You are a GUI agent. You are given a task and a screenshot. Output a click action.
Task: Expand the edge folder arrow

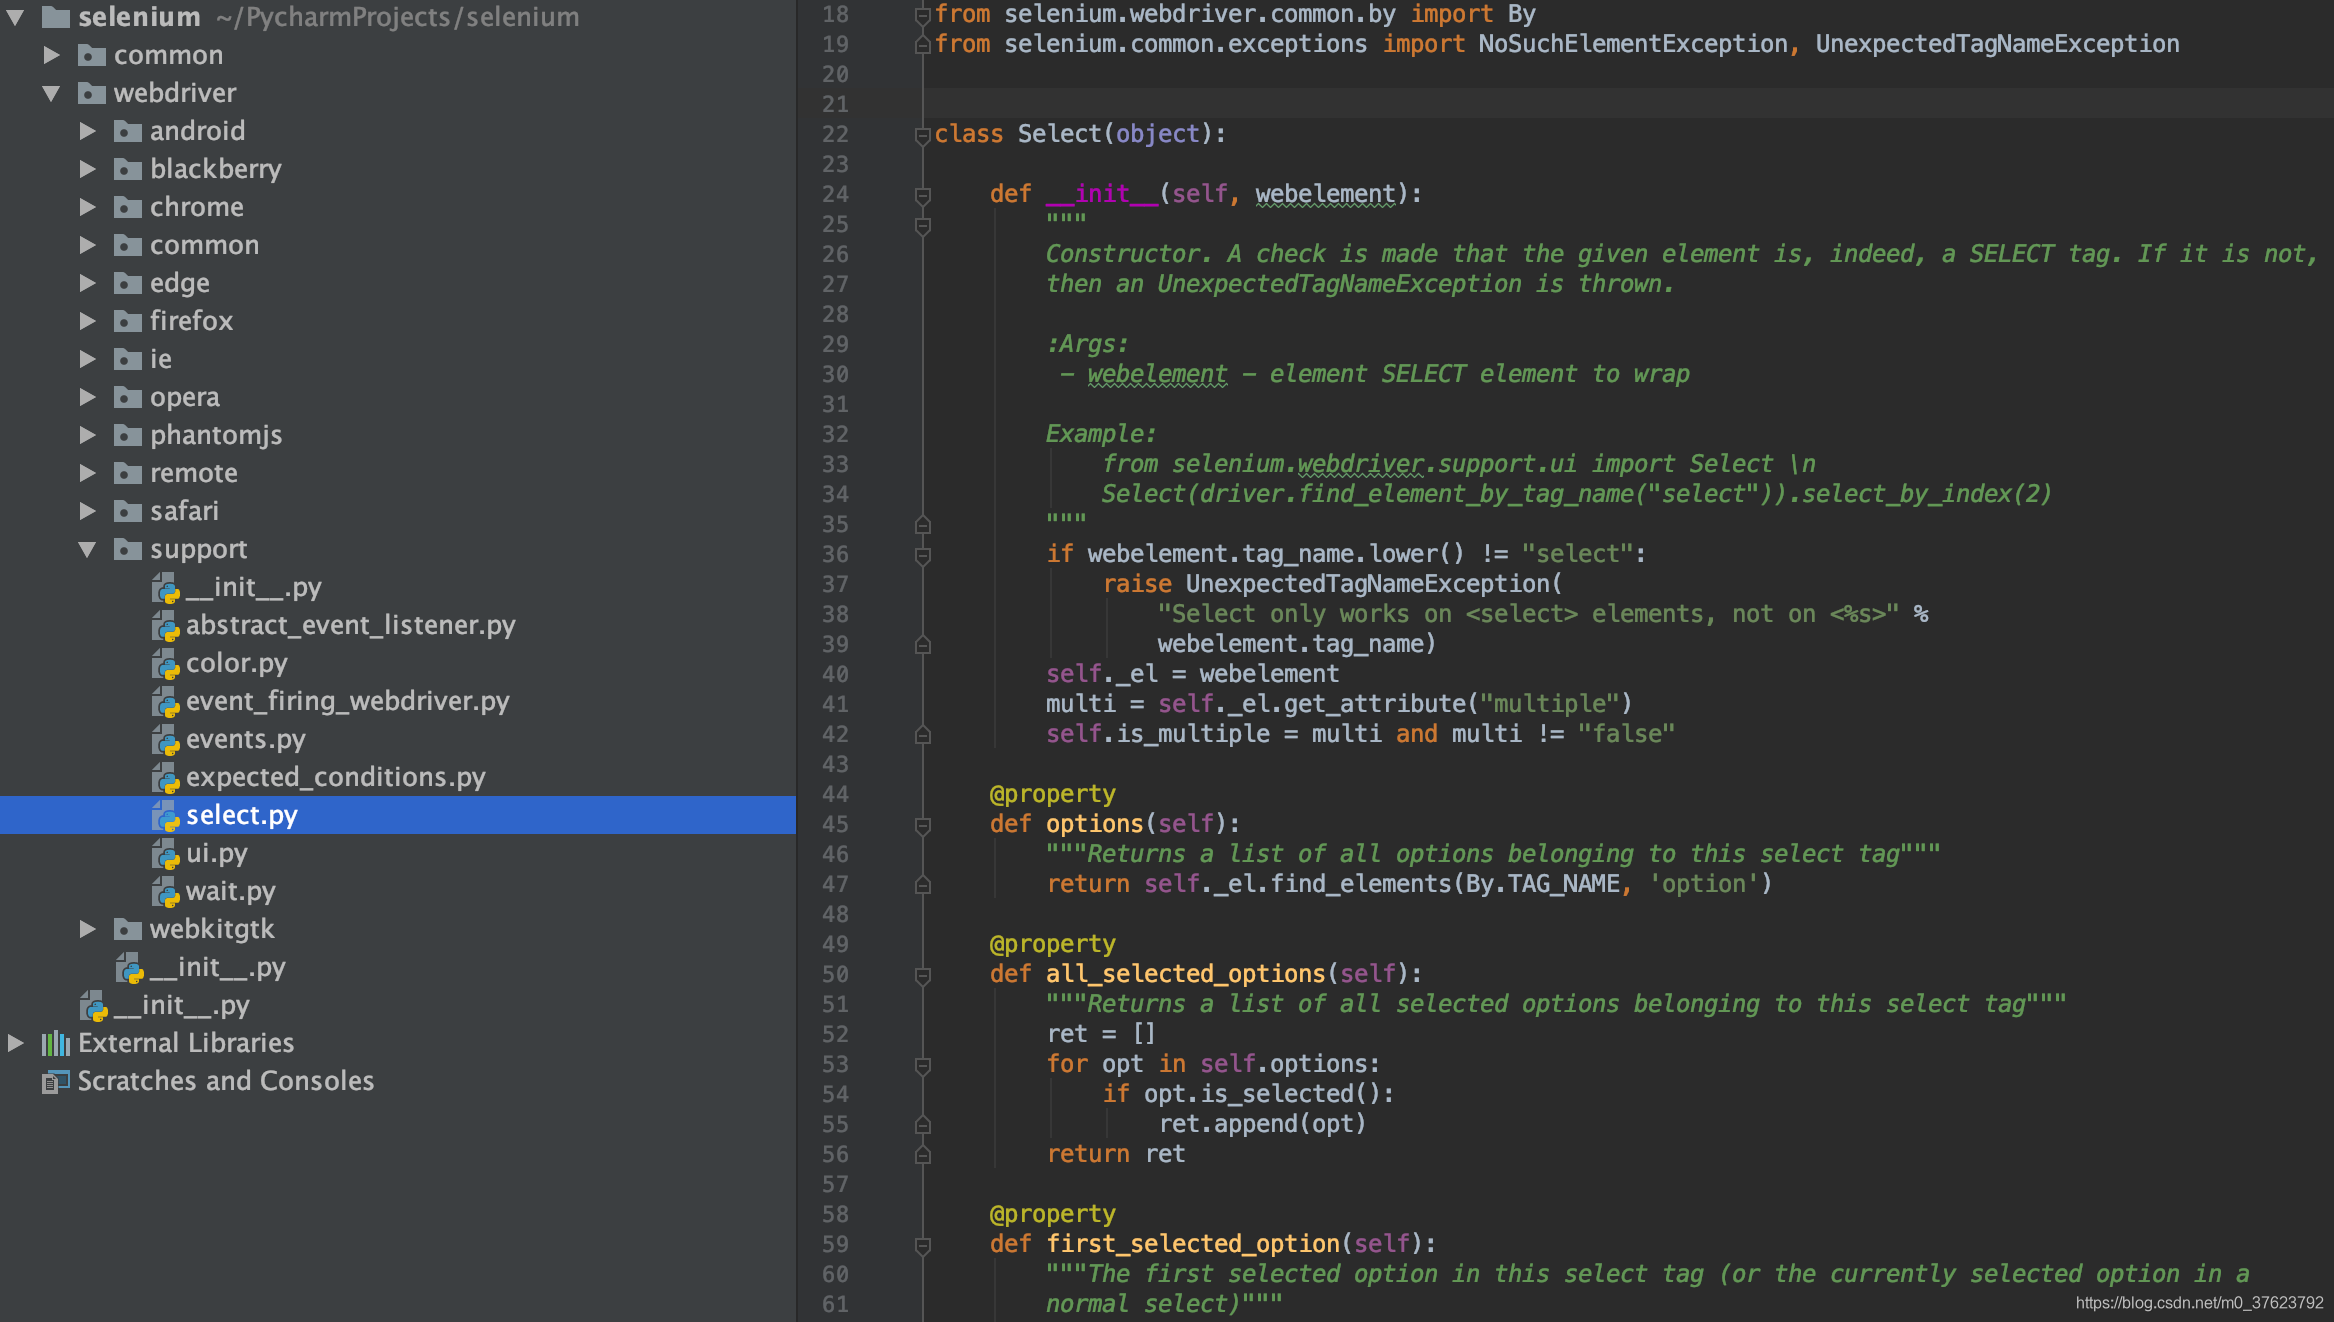tap(88, 283)
